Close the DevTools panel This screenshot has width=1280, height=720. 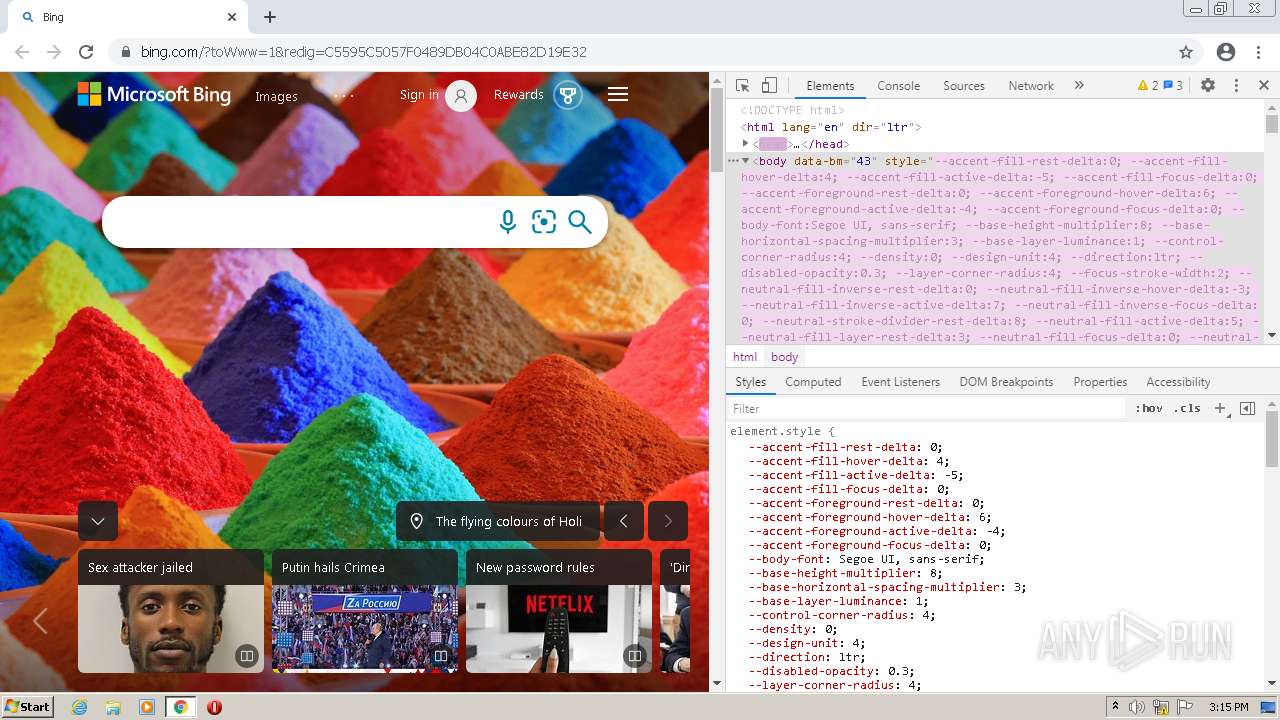pyautogui.click(x=1264, y=86)
